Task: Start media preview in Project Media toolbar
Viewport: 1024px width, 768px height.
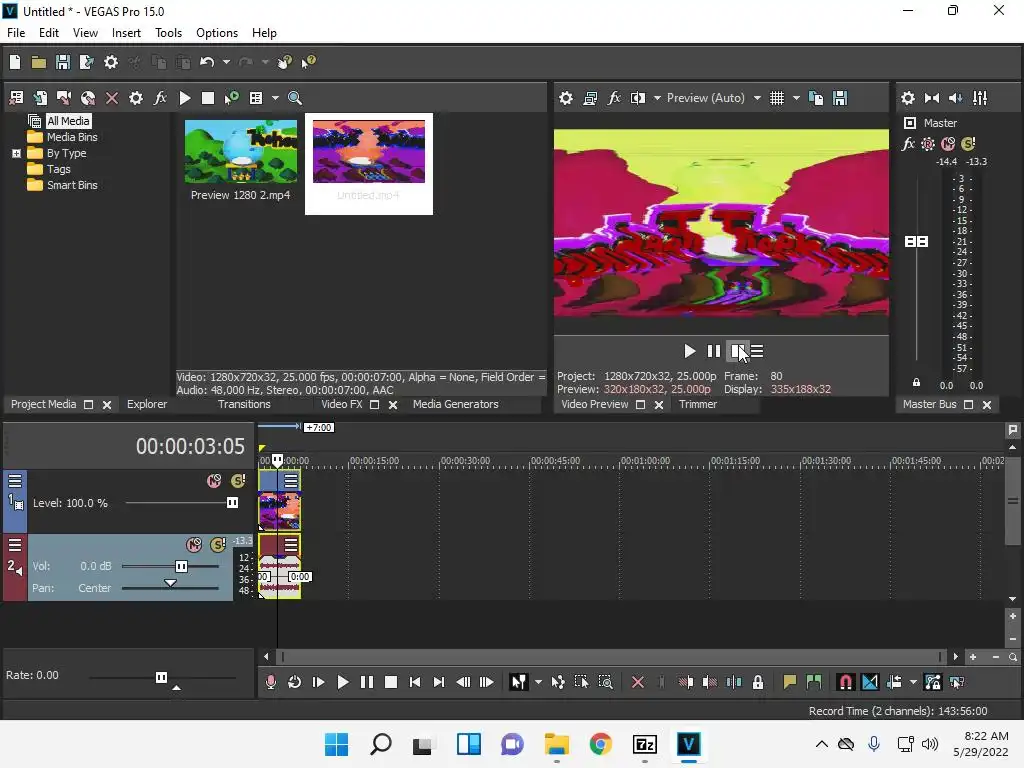Action: [185, 98]
